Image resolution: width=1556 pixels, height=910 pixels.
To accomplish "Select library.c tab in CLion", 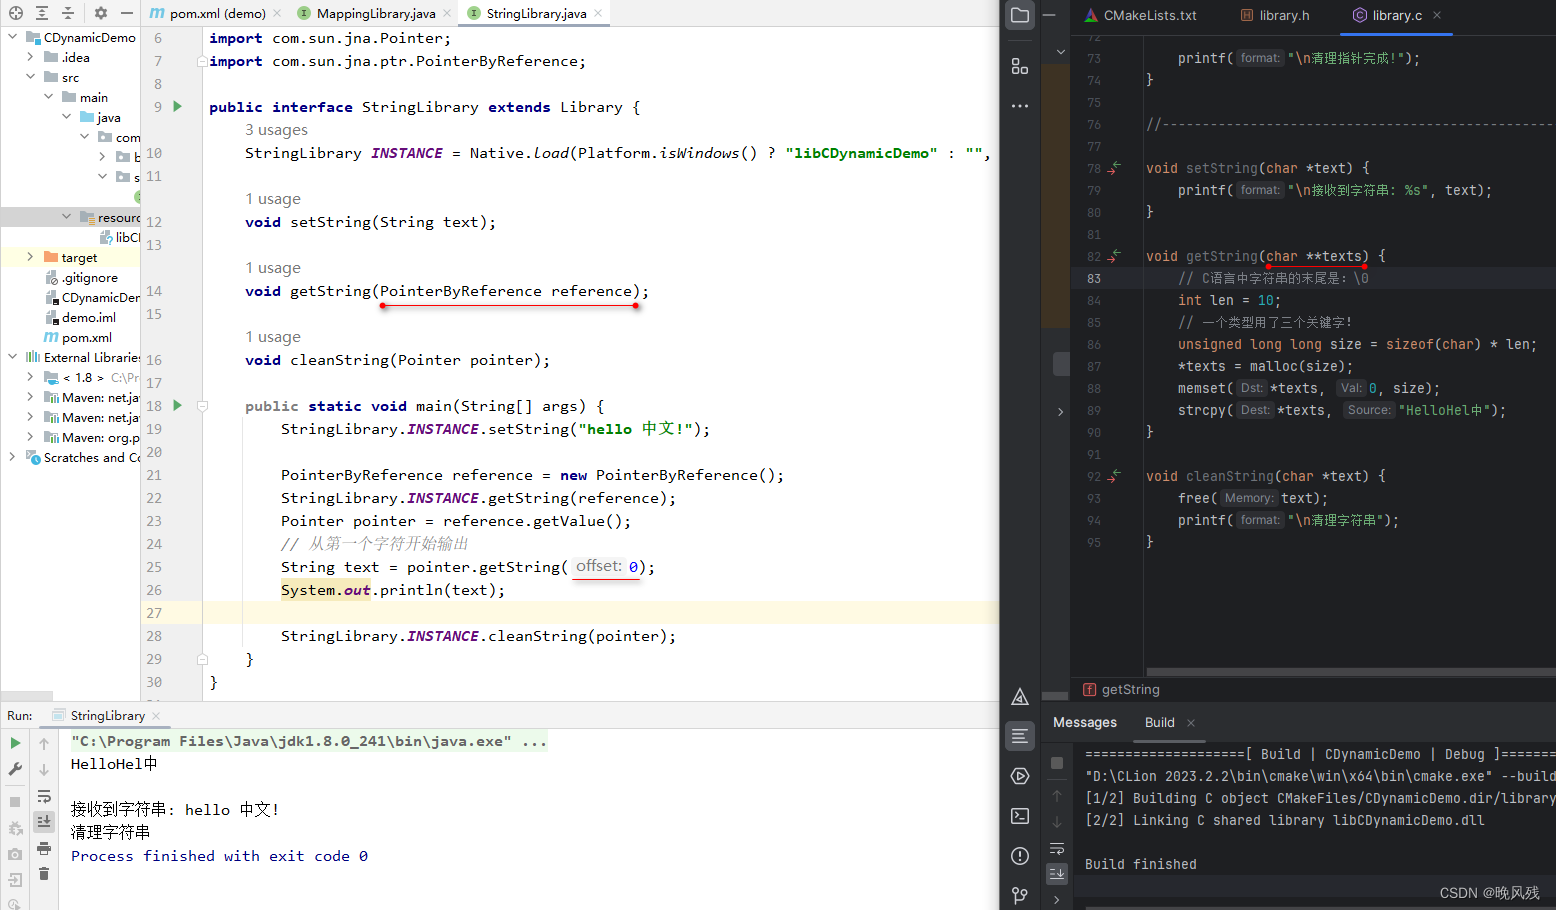I will coord(1396,15).
